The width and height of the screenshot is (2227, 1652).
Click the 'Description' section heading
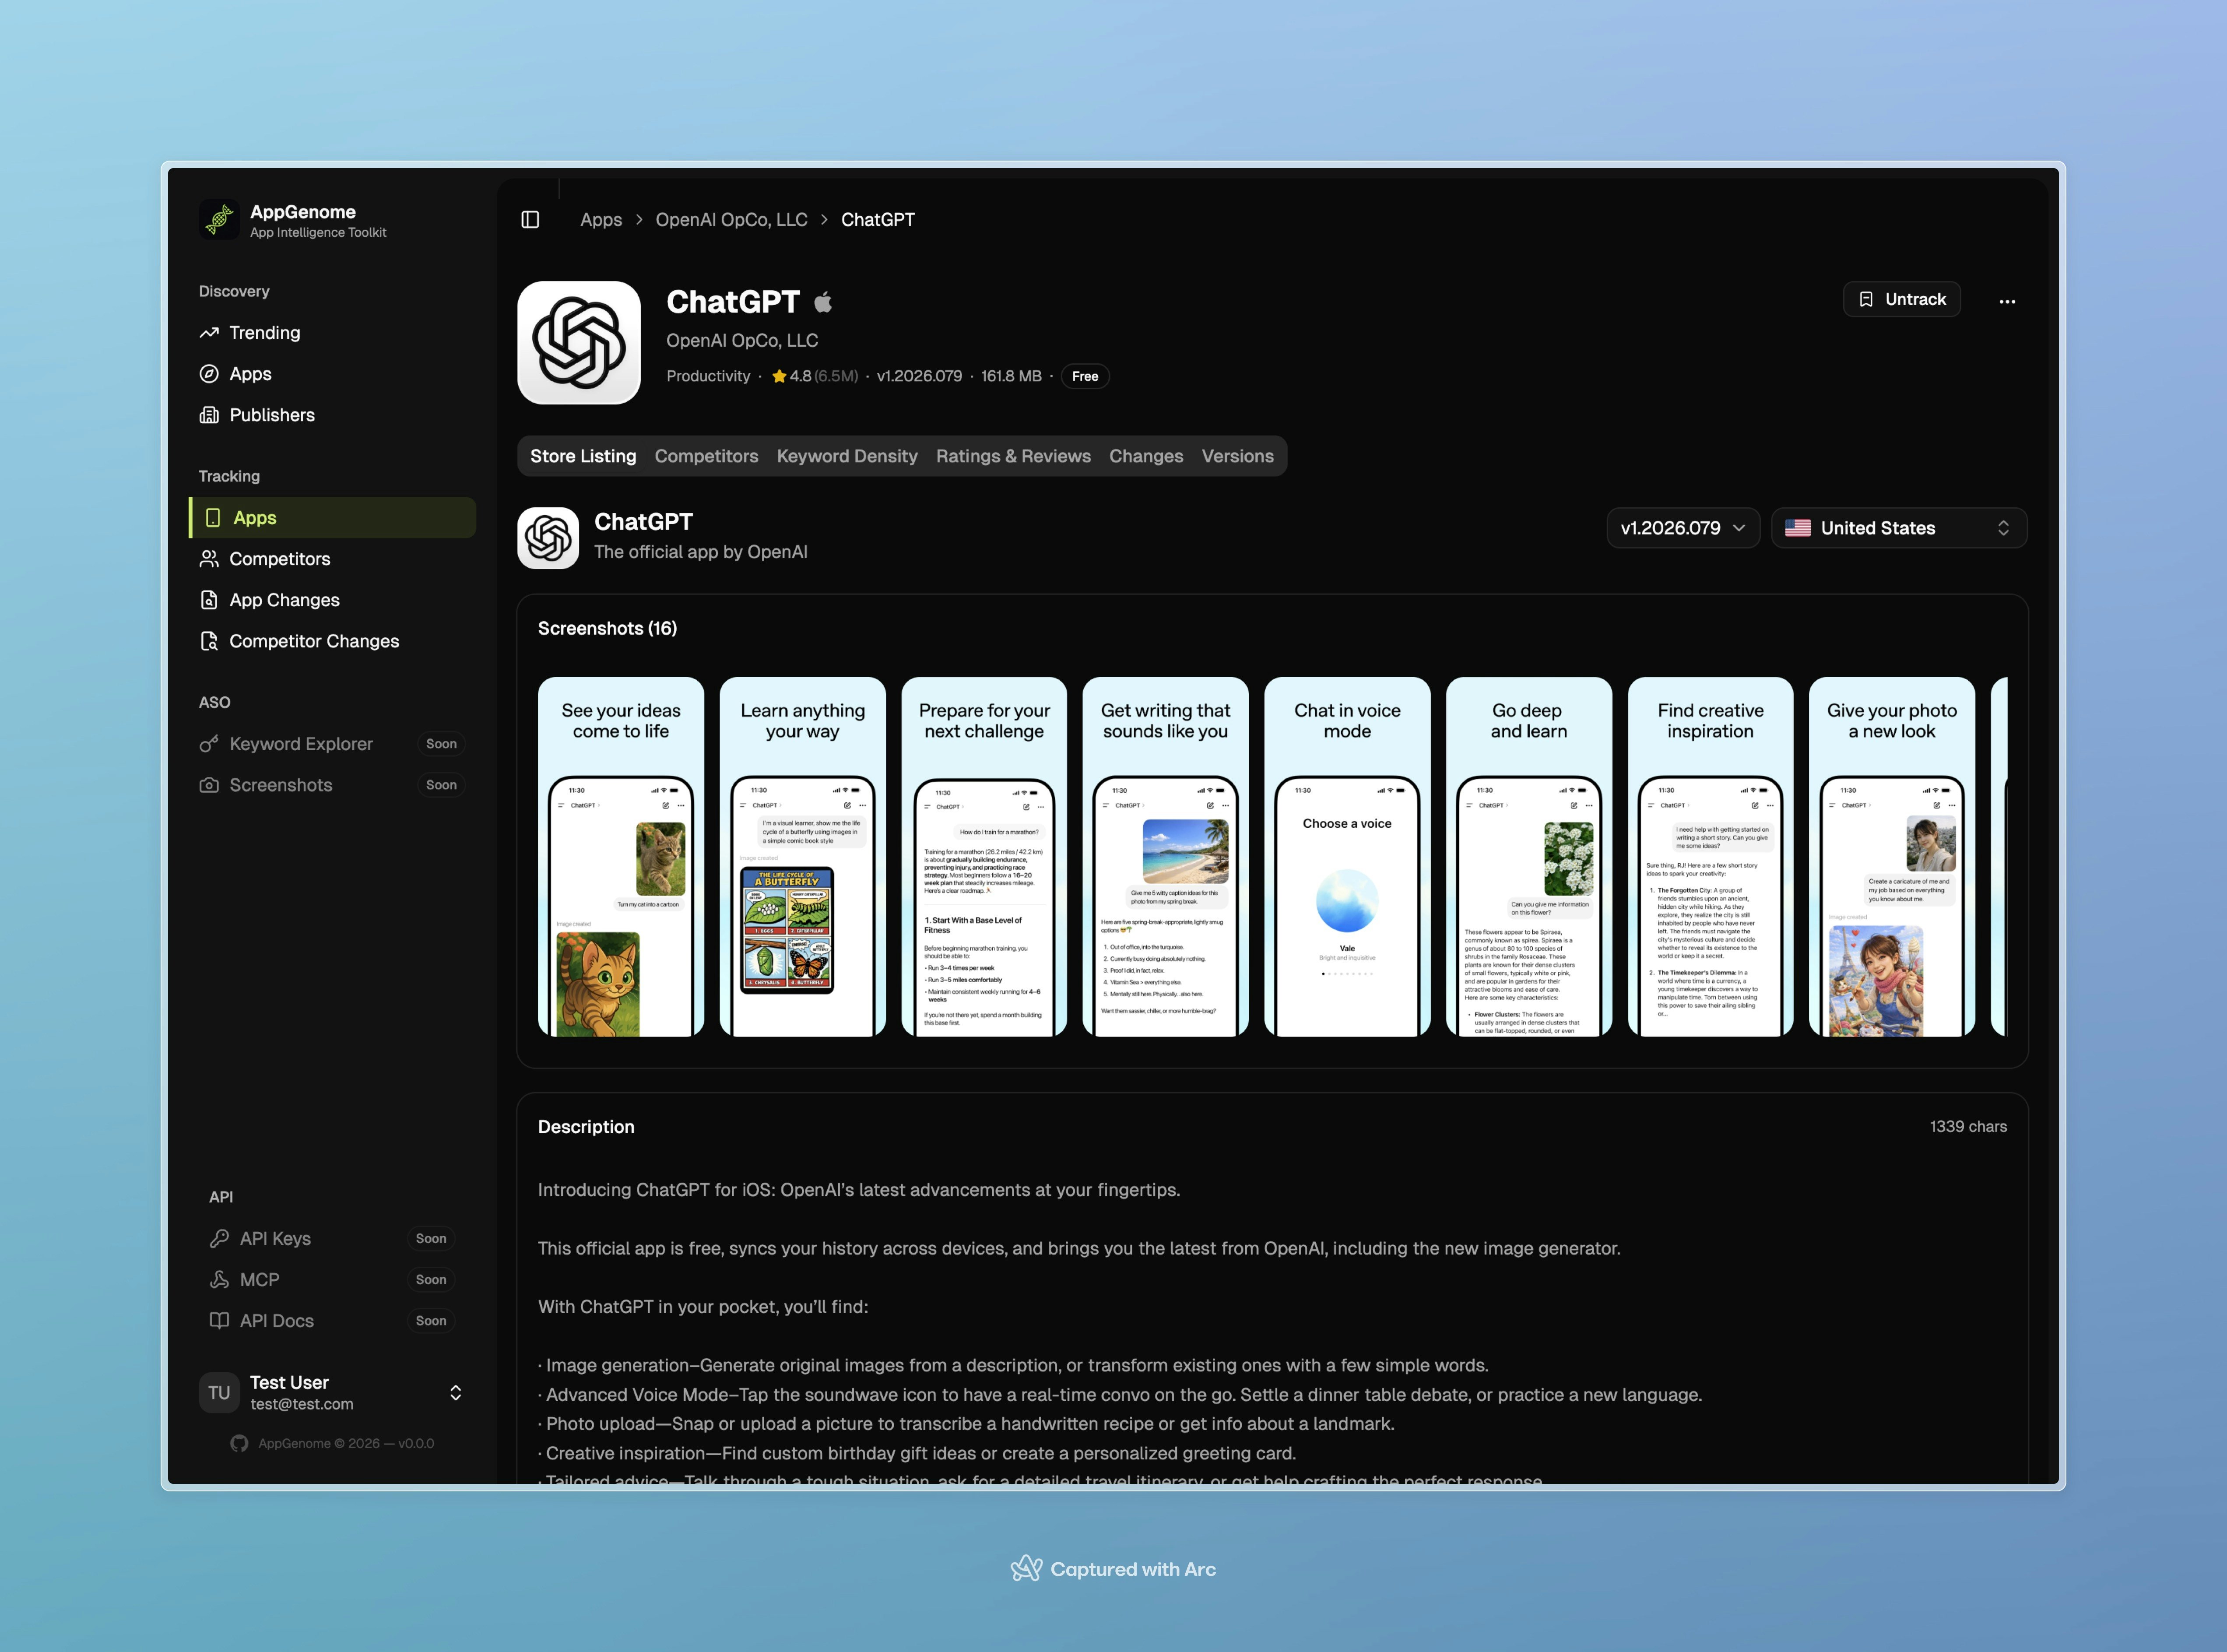coord(586,1127)
